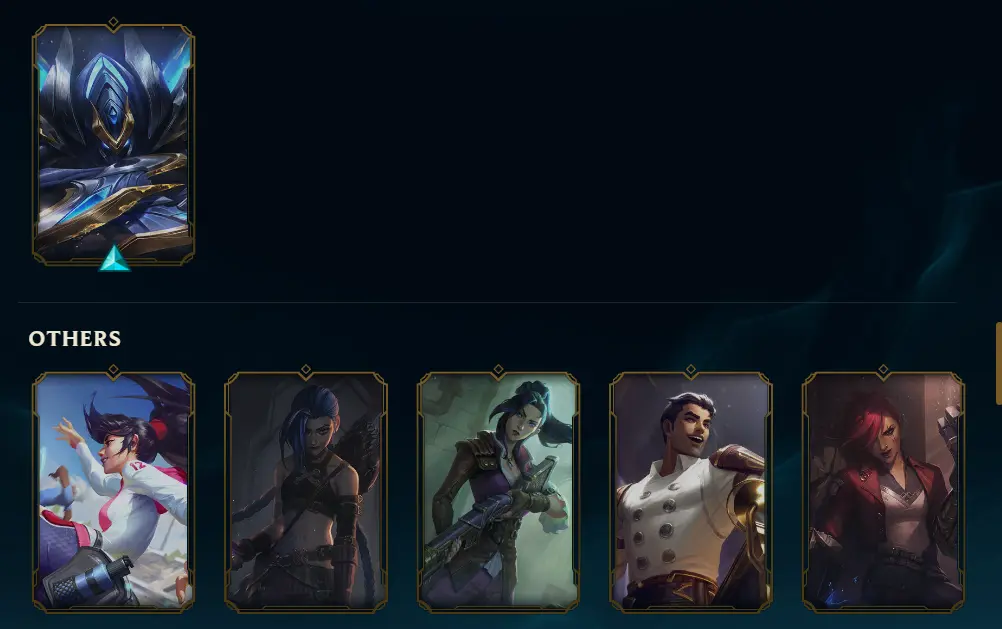This screenshot has height=629, width=1002.
Task: Select the dimmed blue-haired Jinx skin card
Action: (305, 492)
